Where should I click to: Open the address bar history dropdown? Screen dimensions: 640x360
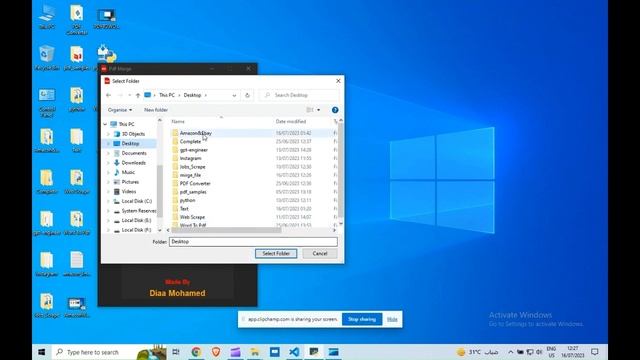(x=234, y=95)
